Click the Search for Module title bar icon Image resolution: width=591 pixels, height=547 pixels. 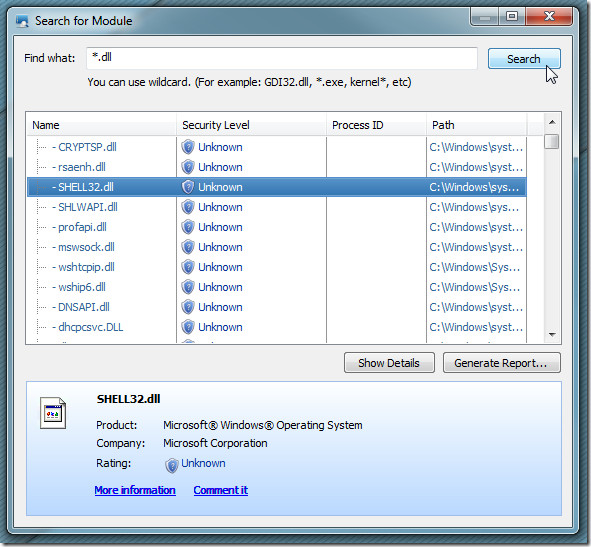click(22, 21)
